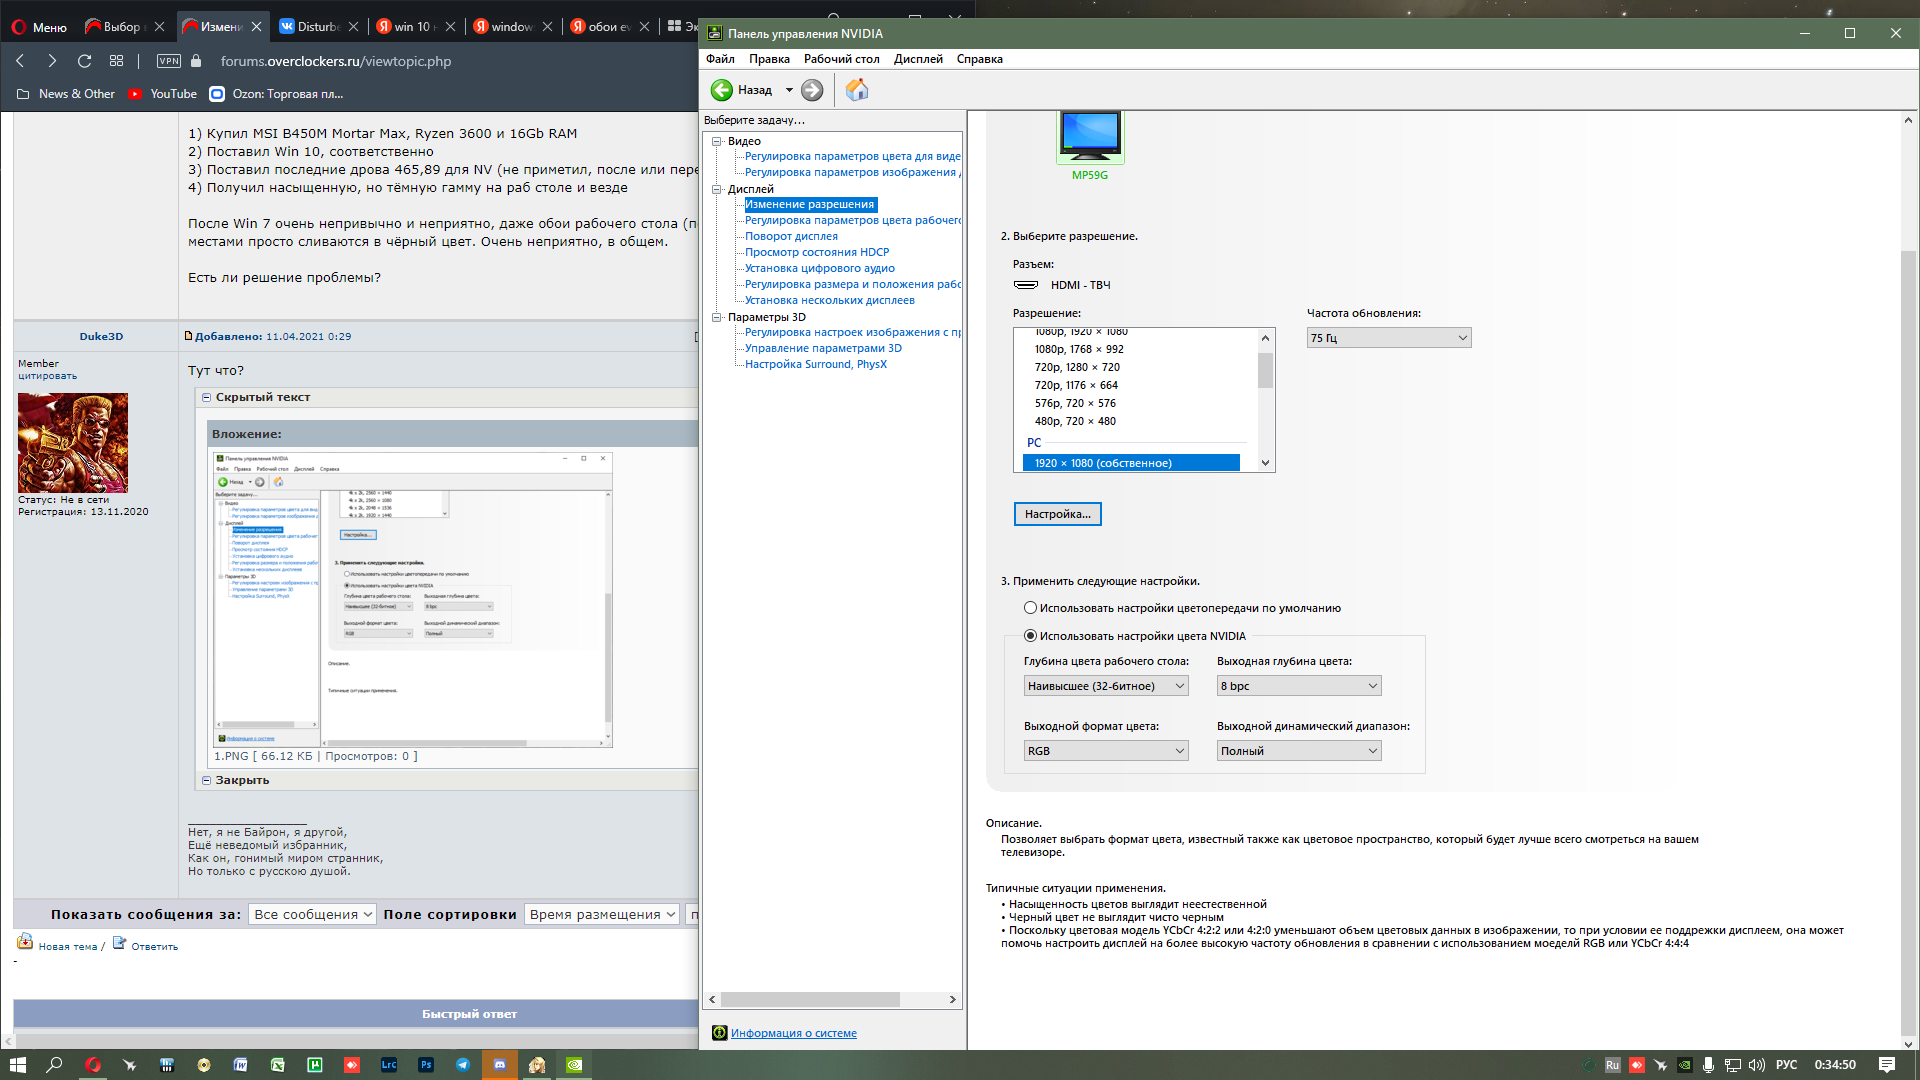Select default color settings radio option
Image resolution: width=1920 pixels, height=1080 pixels.
(x=1030, y=608)
